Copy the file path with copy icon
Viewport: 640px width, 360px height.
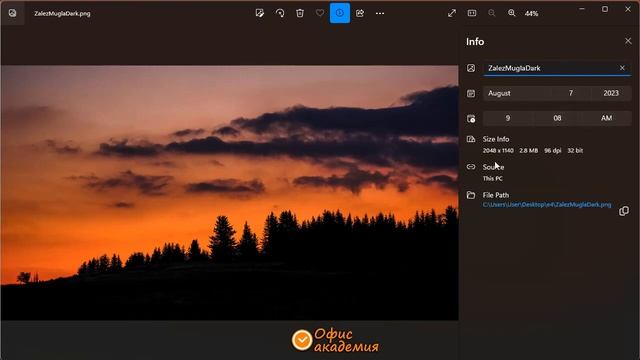(x=624, y=211)
